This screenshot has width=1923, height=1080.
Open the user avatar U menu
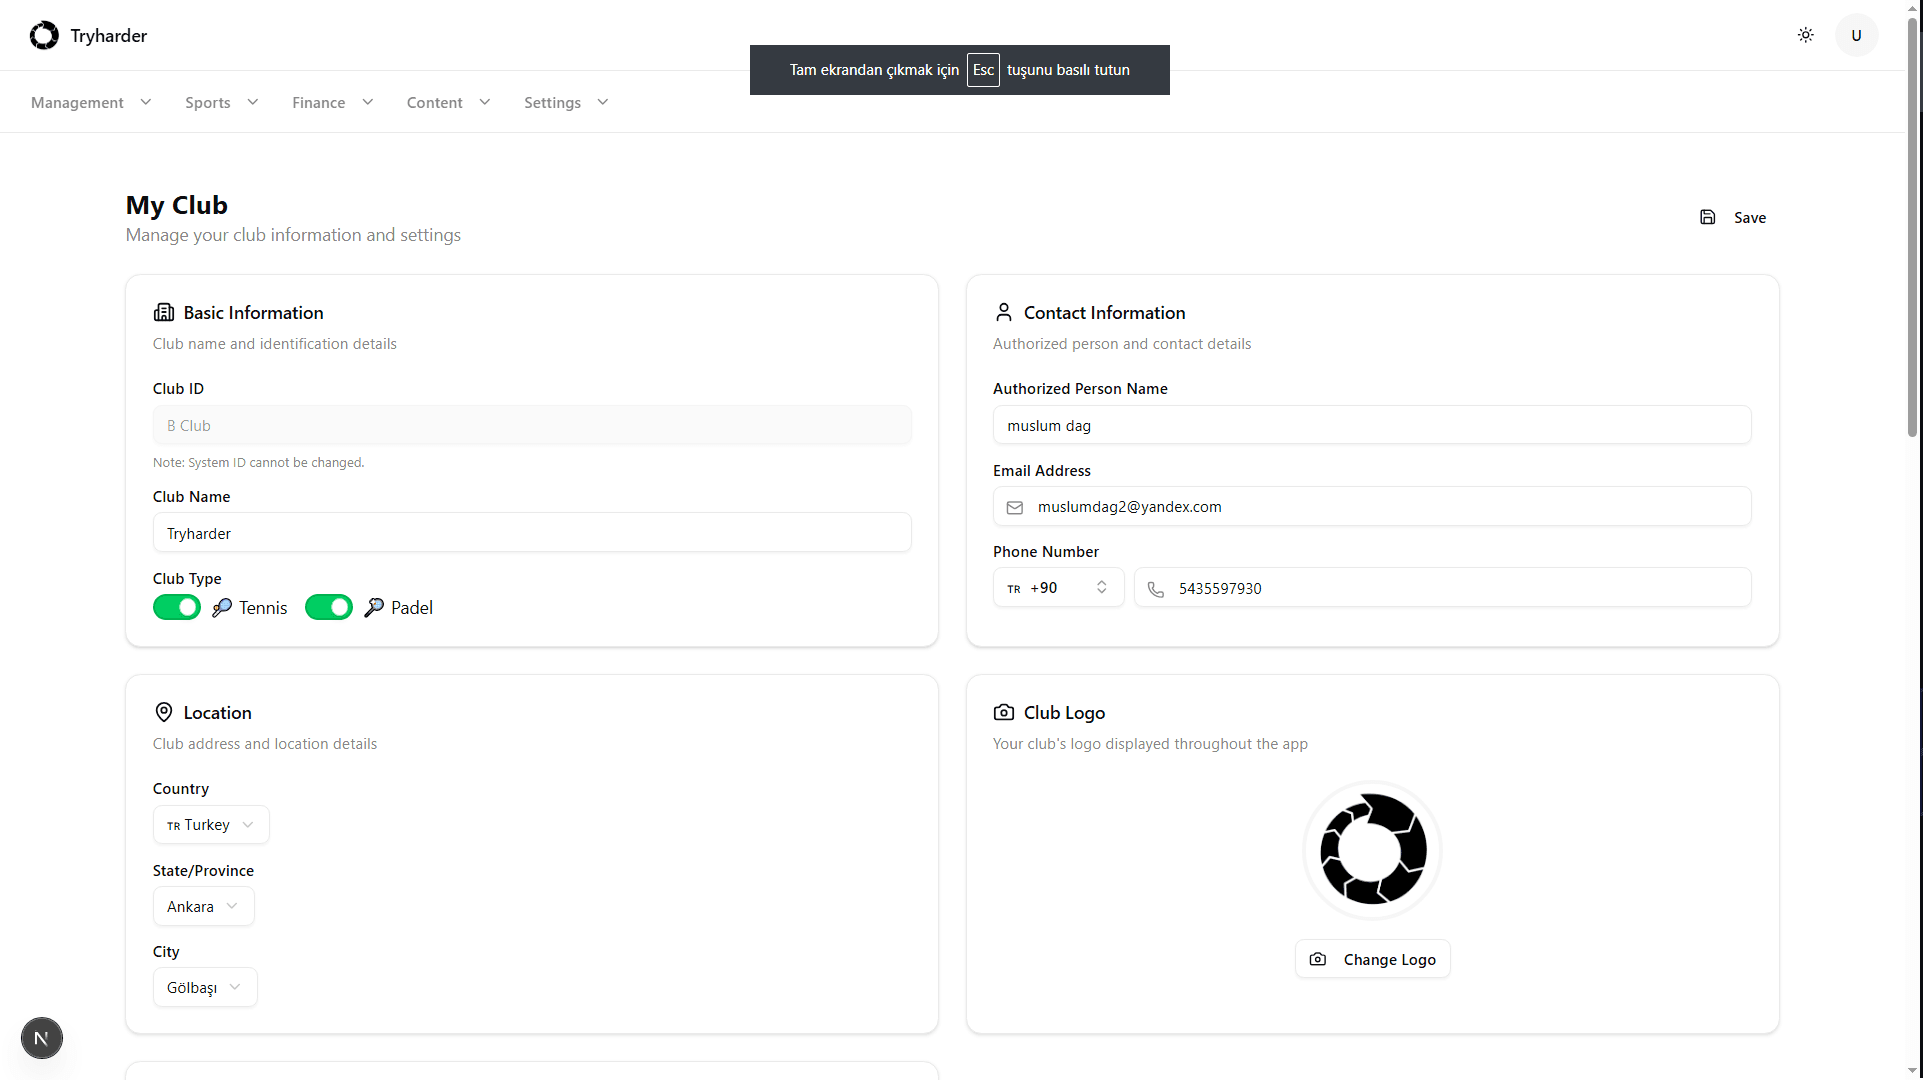pos(1856,35)
